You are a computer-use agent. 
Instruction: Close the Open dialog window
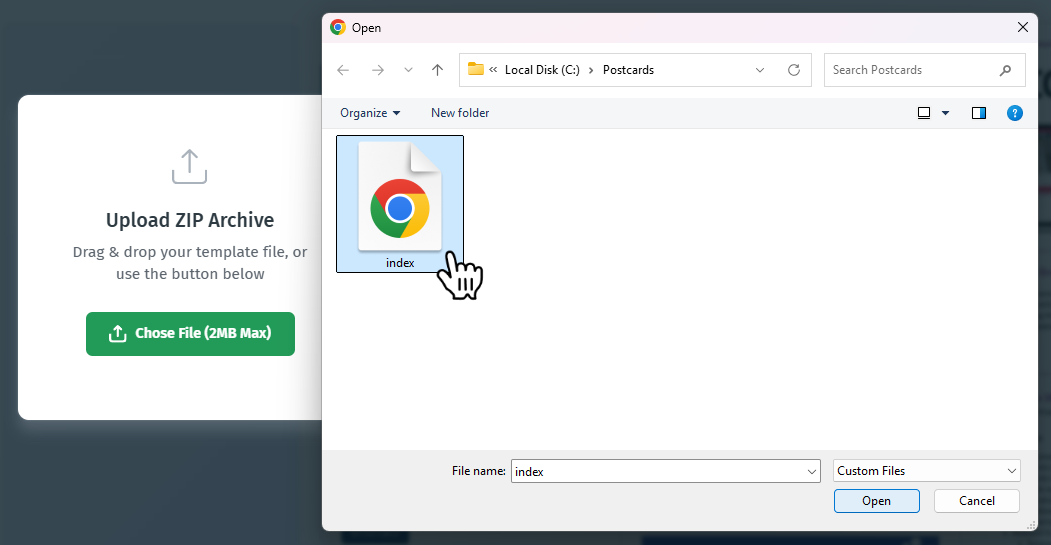(1023, 27)
